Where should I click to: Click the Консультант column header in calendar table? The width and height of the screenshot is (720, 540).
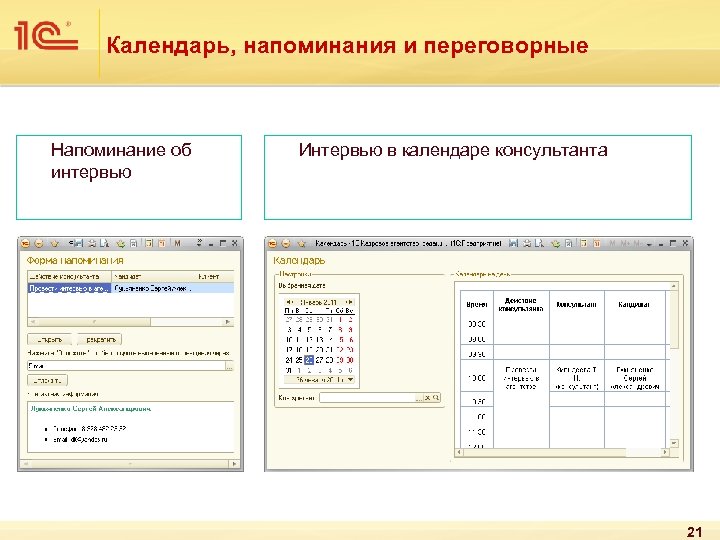tap(577, 305)
